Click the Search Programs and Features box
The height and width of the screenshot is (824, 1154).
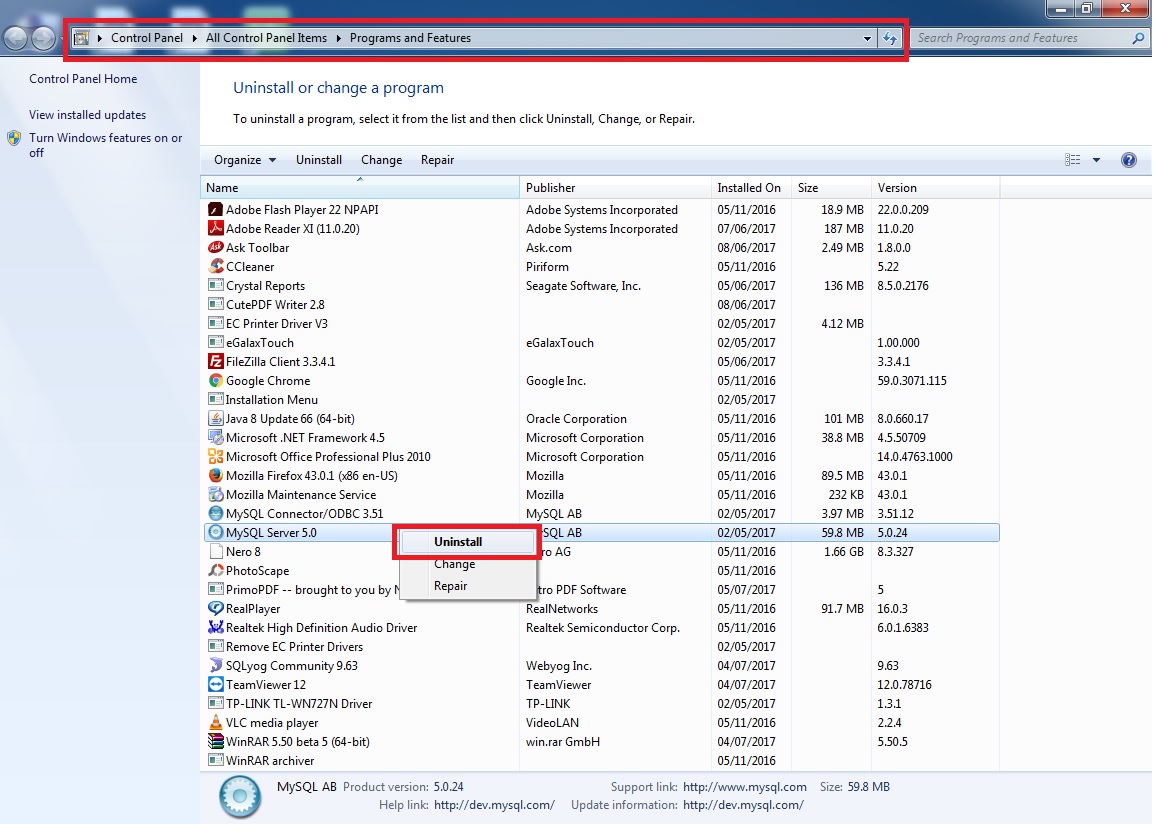(1022, 39)
